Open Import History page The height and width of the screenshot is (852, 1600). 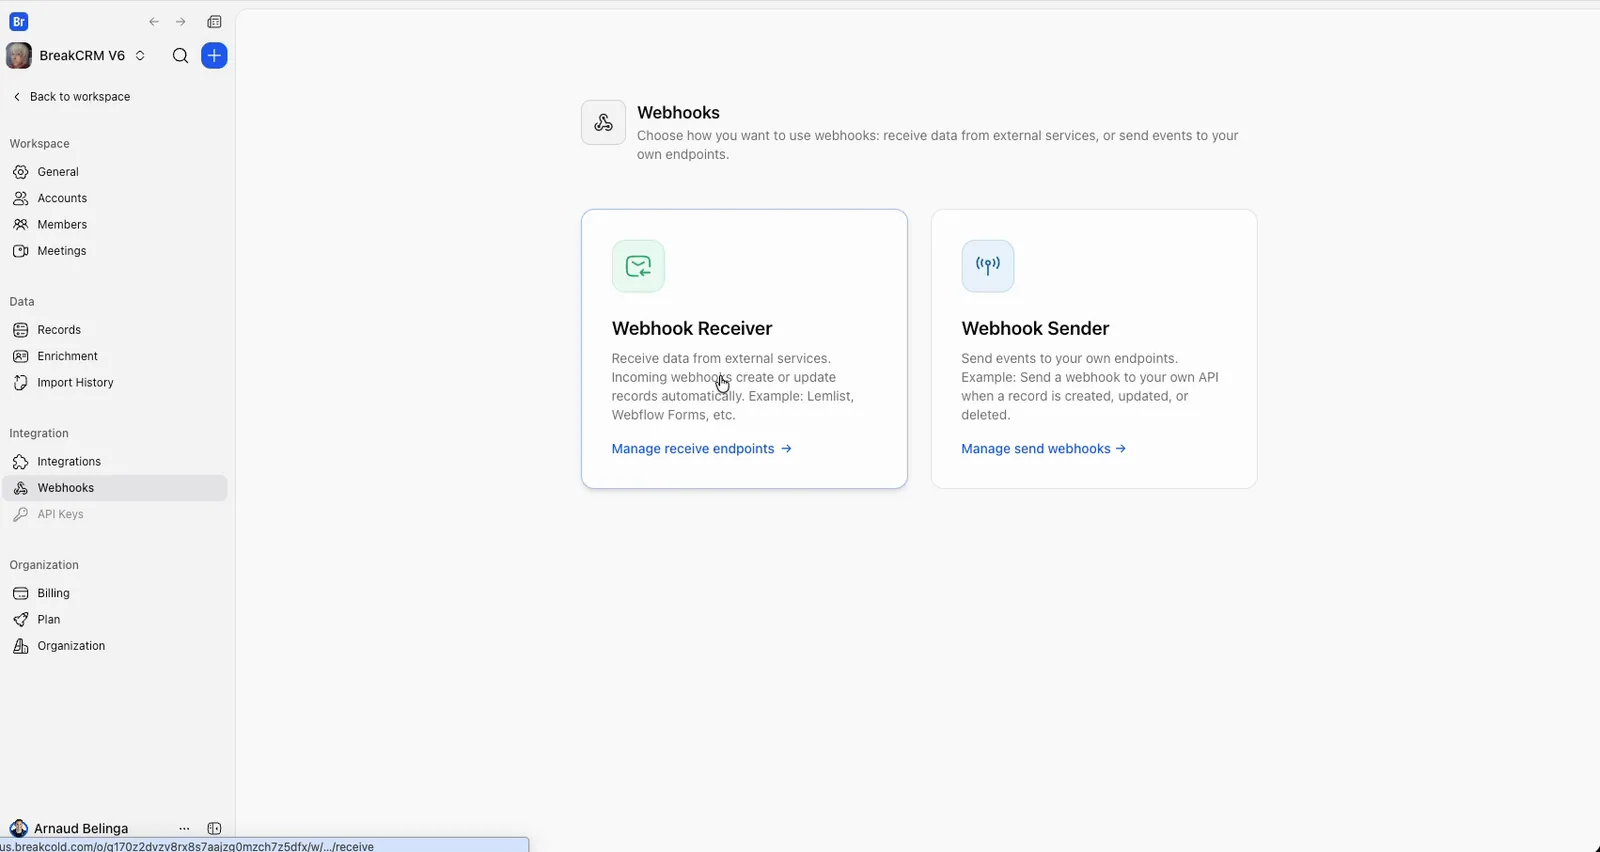coord(115,383)
